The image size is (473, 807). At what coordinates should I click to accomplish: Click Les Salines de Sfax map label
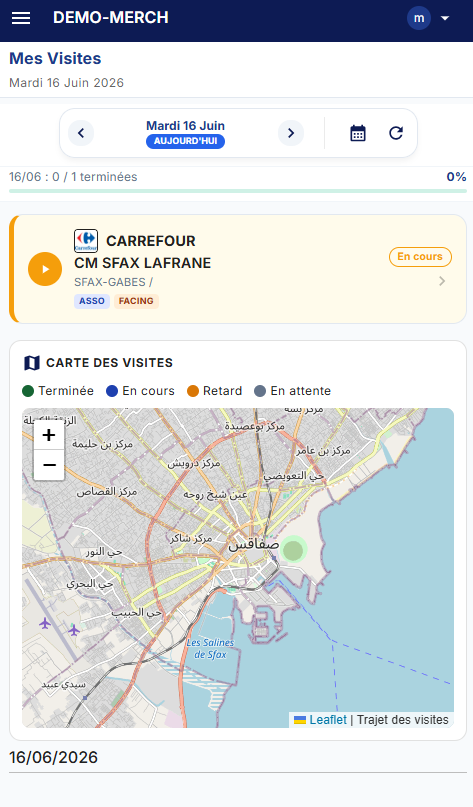coord(210,648)
